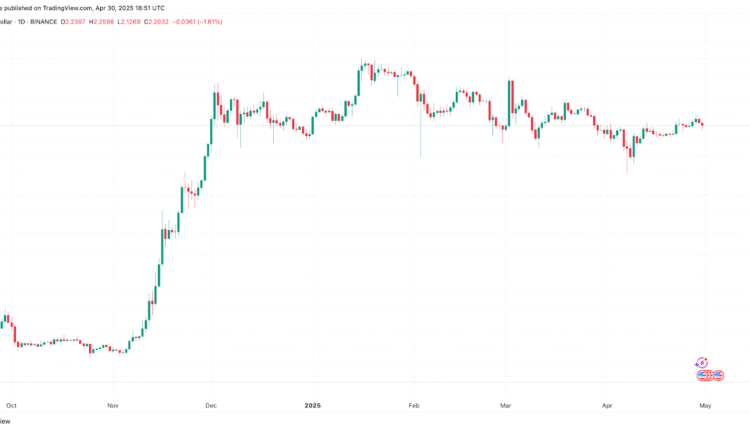This screenshot has height=430, width=750.
Task: Click the Nov label on time axis
Action: [x=113, y=406]
